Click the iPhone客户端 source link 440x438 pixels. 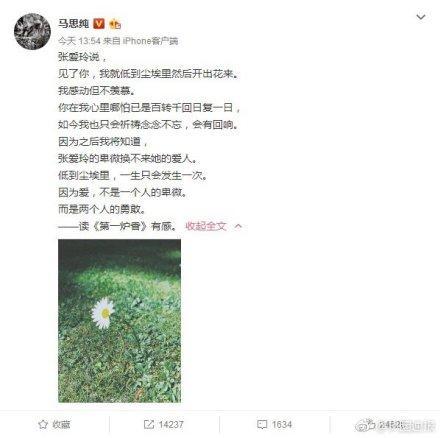[150, 41]
